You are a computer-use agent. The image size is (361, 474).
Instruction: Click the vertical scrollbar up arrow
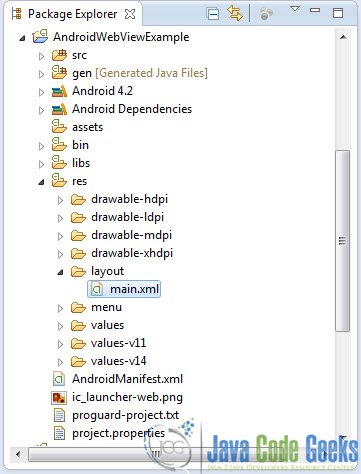pos(343,37)
